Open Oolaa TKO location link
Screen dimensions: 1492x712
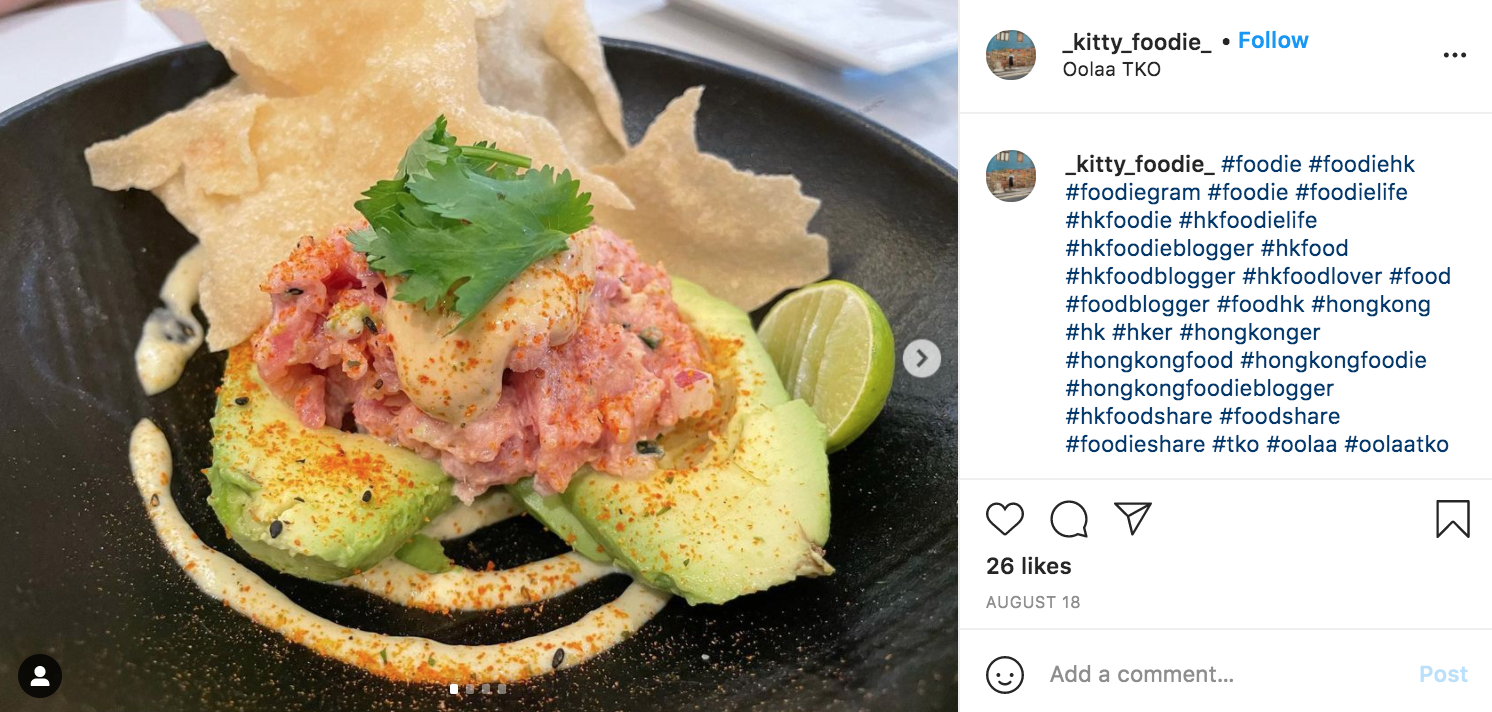pos(1112,70)
